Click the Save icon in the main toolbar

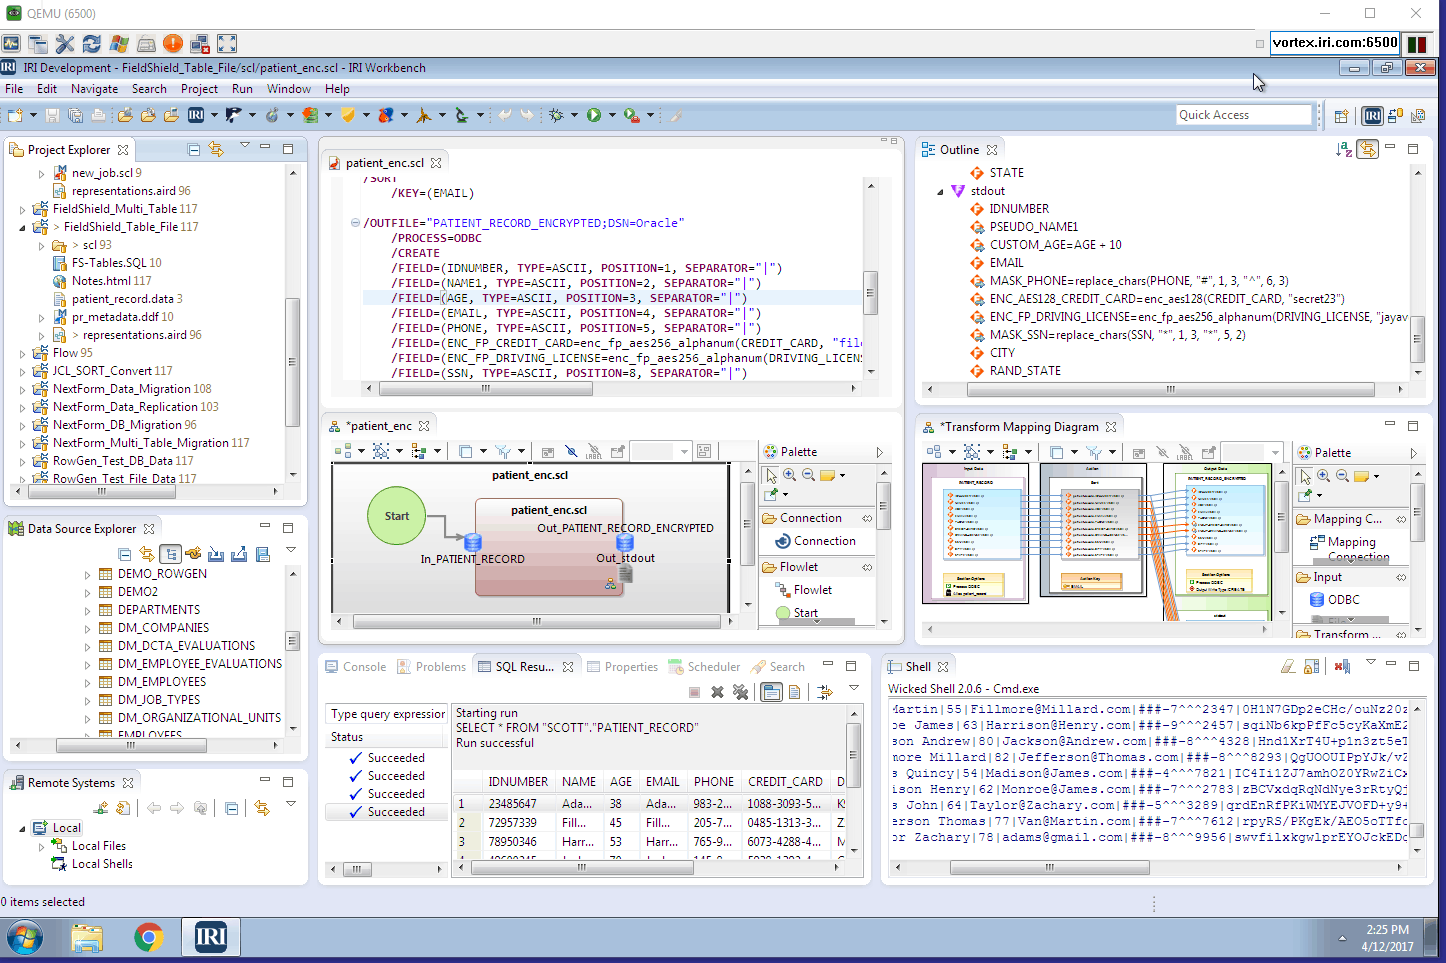(50, 115)
